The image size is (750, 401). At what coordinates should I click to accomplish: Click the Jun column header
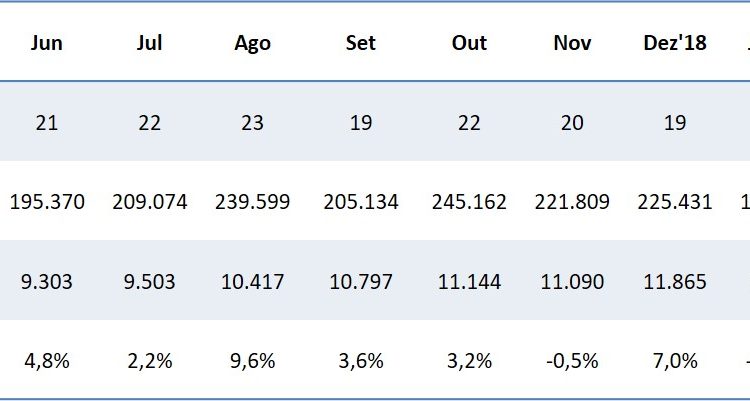click(x=46, y=43)
